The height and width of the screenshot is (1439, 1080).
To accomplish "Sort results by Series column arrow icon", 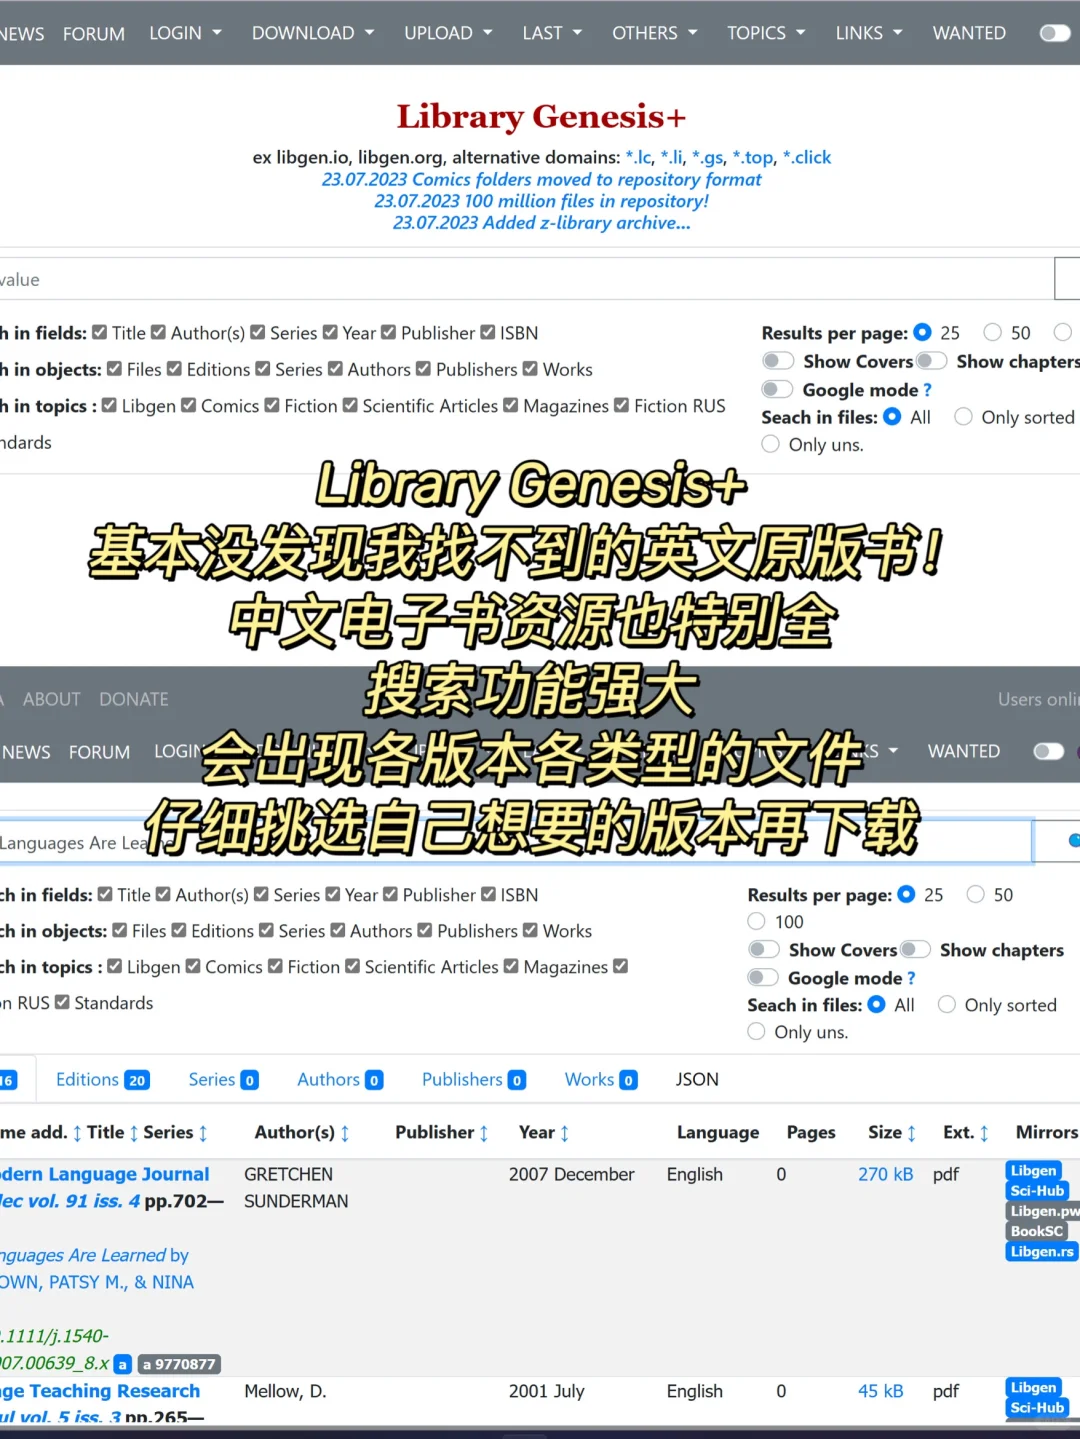I will tap(203, 1134).
